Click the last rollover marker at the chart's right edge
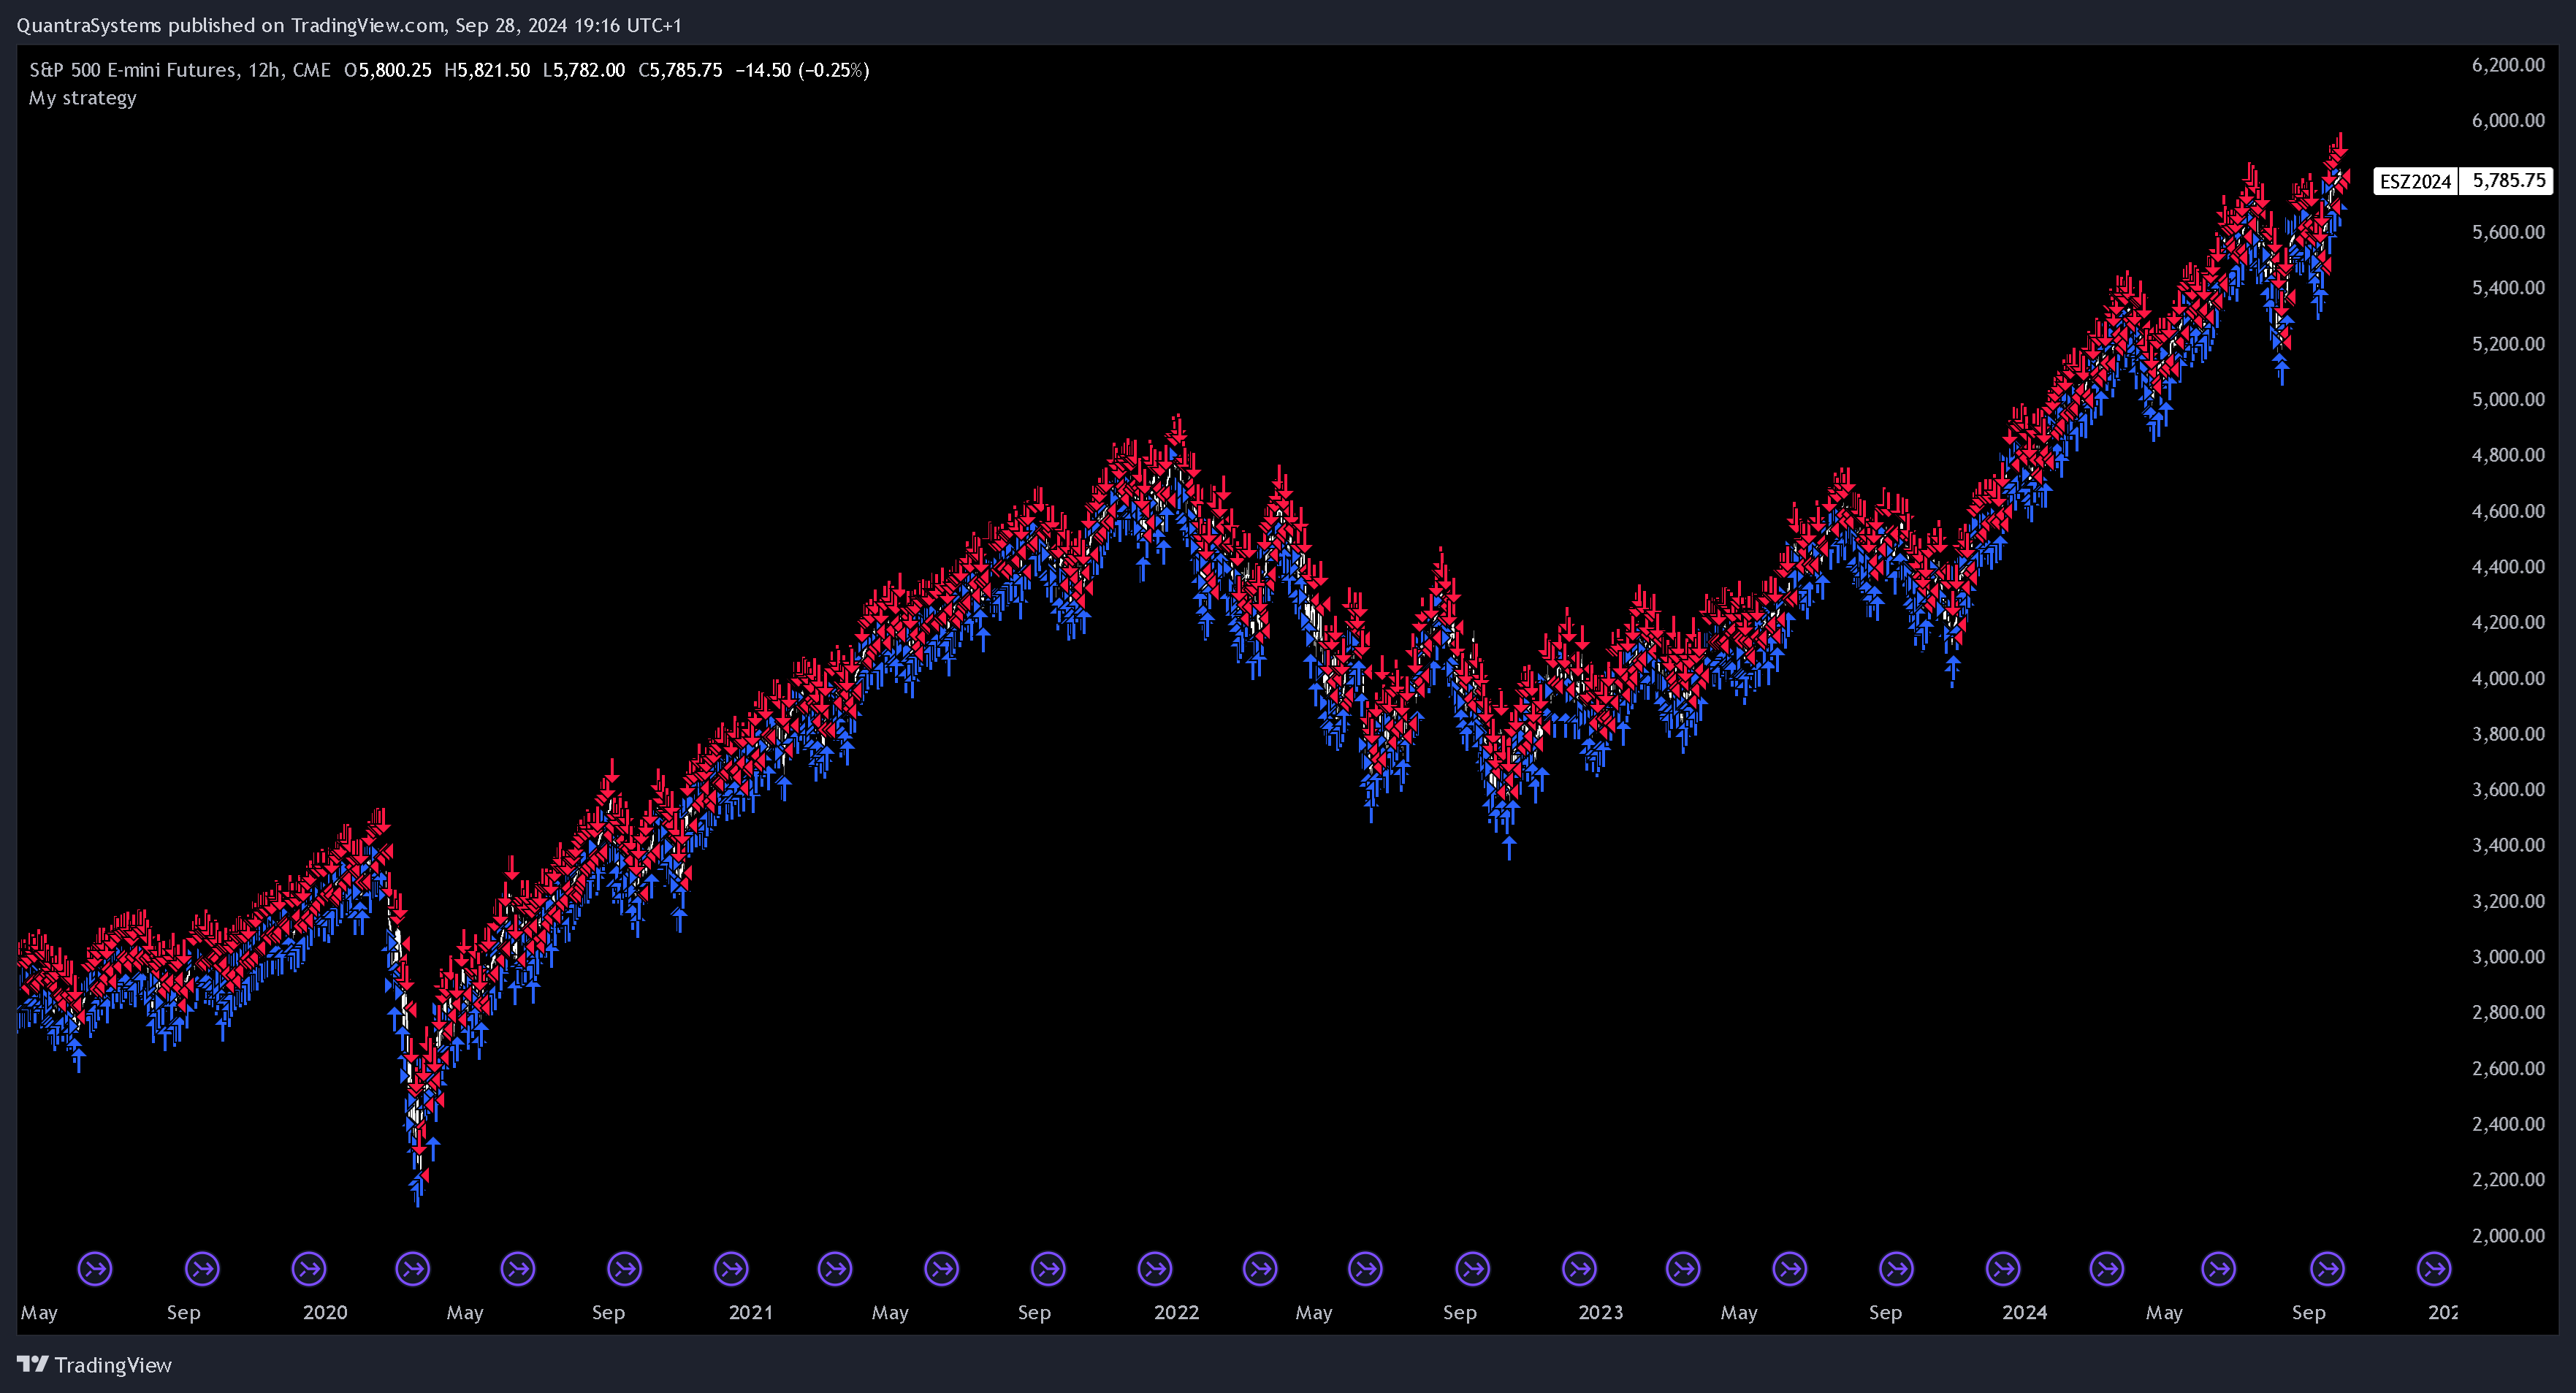2576x1393 pixels. [2434, 1269]
